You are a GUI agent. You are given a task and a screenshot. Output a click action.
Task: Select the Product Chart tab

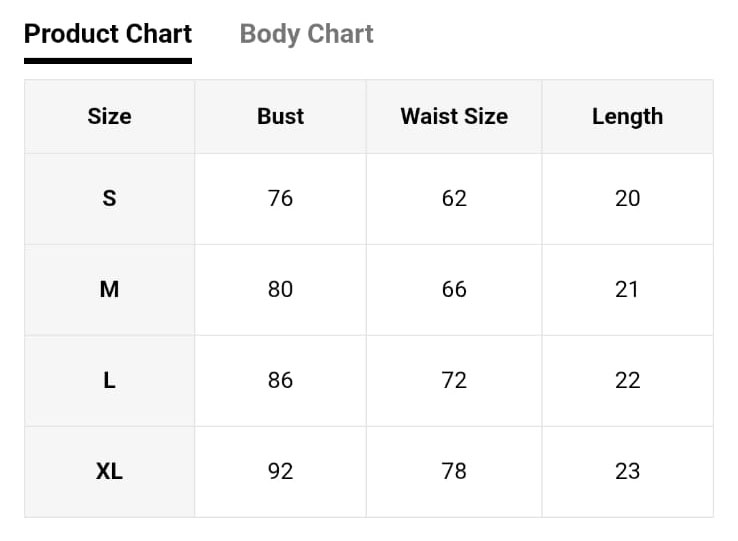click(x=108, y=34)
